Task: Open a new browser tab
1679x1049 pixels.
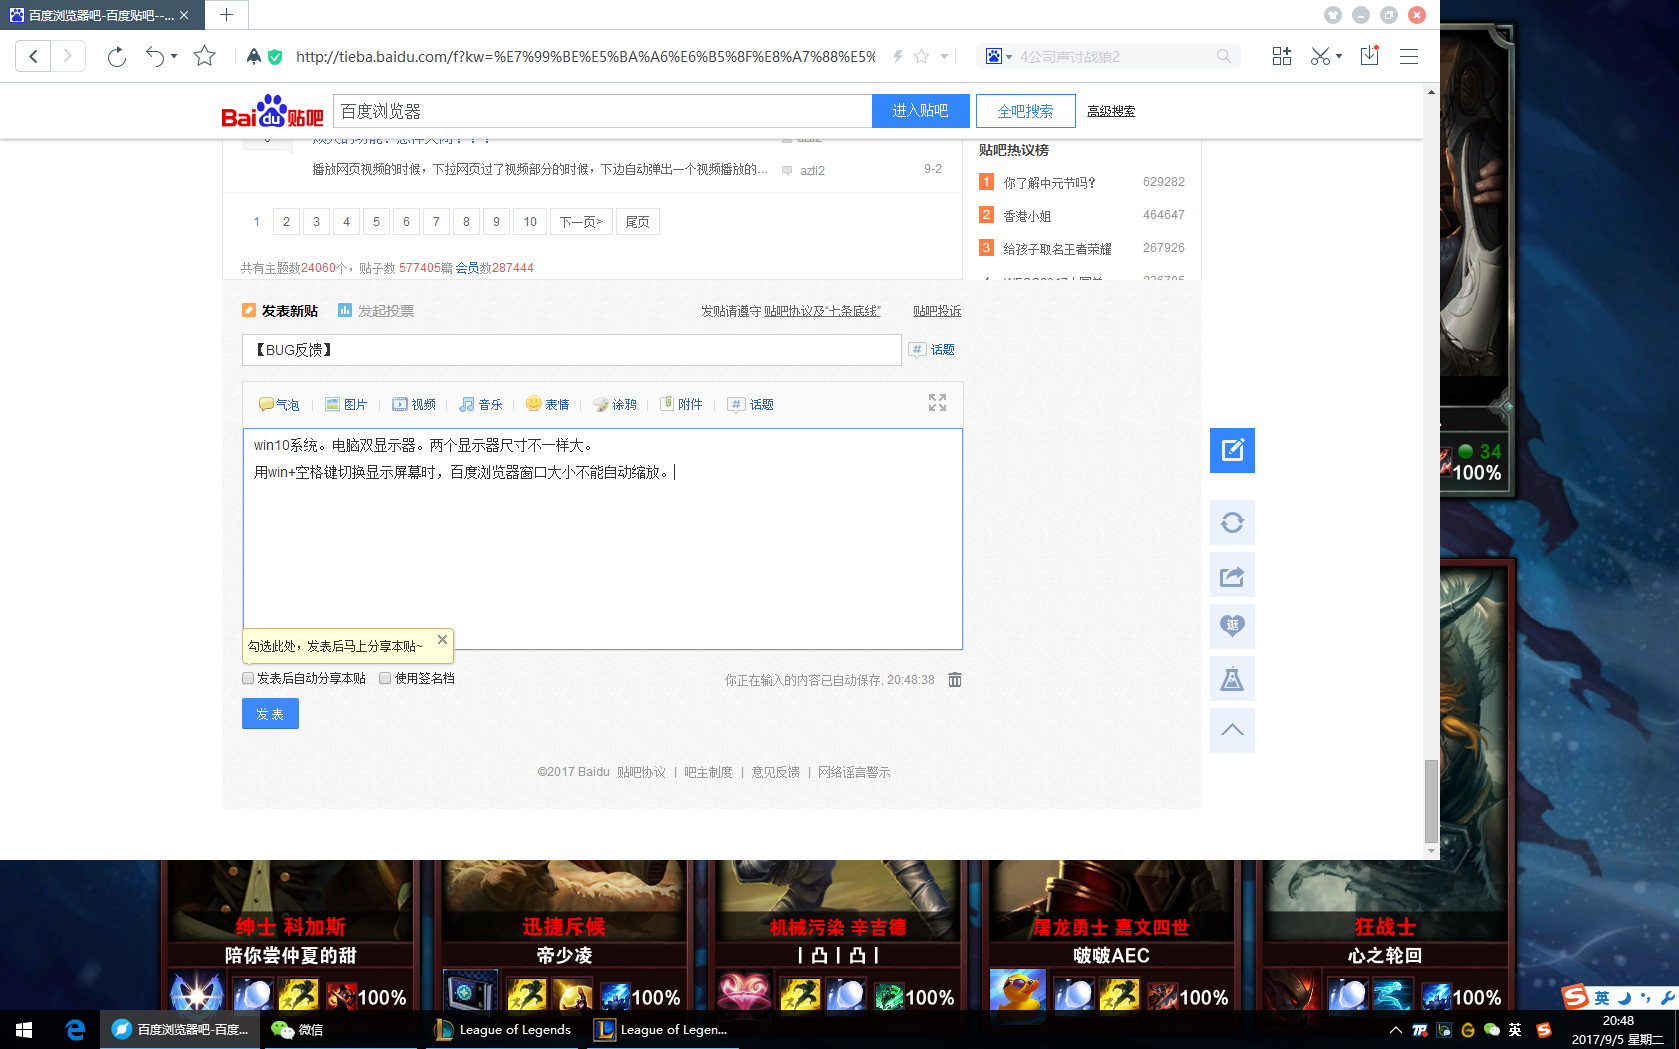Action: (x=227, y=15)
